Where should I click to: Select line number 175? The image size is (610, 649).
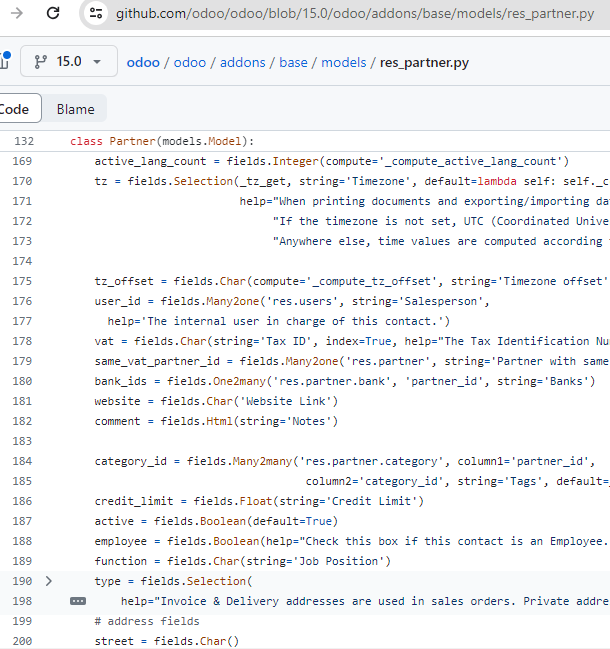coord(22,281)
